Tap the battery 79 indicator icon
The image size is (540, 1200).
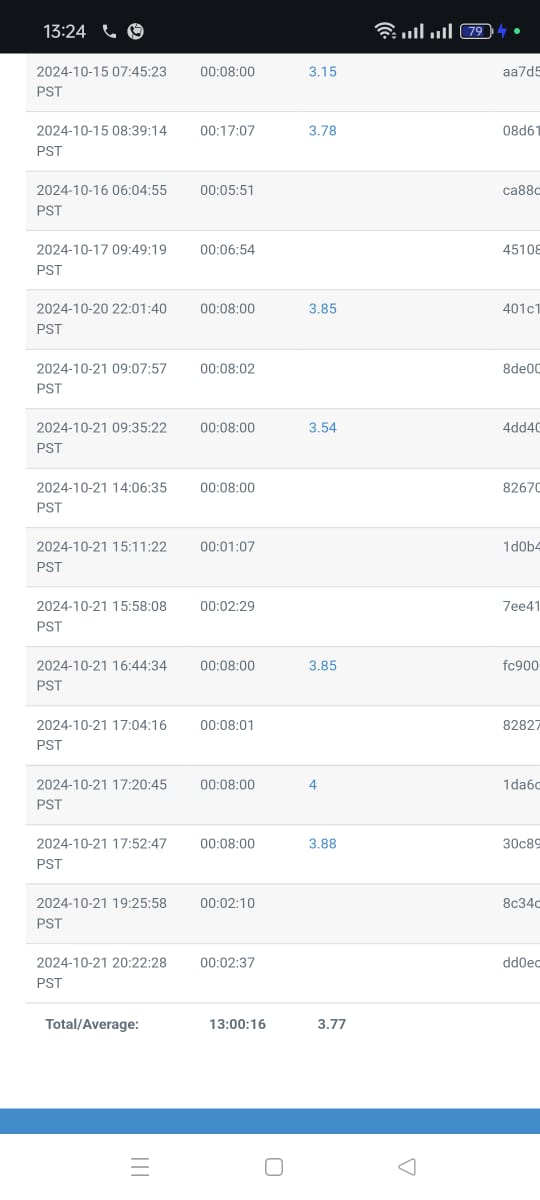(x=474, y=31)
